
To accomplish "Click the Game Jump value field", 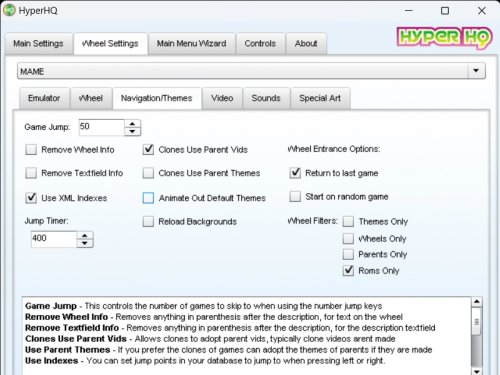I will [102, 127].
